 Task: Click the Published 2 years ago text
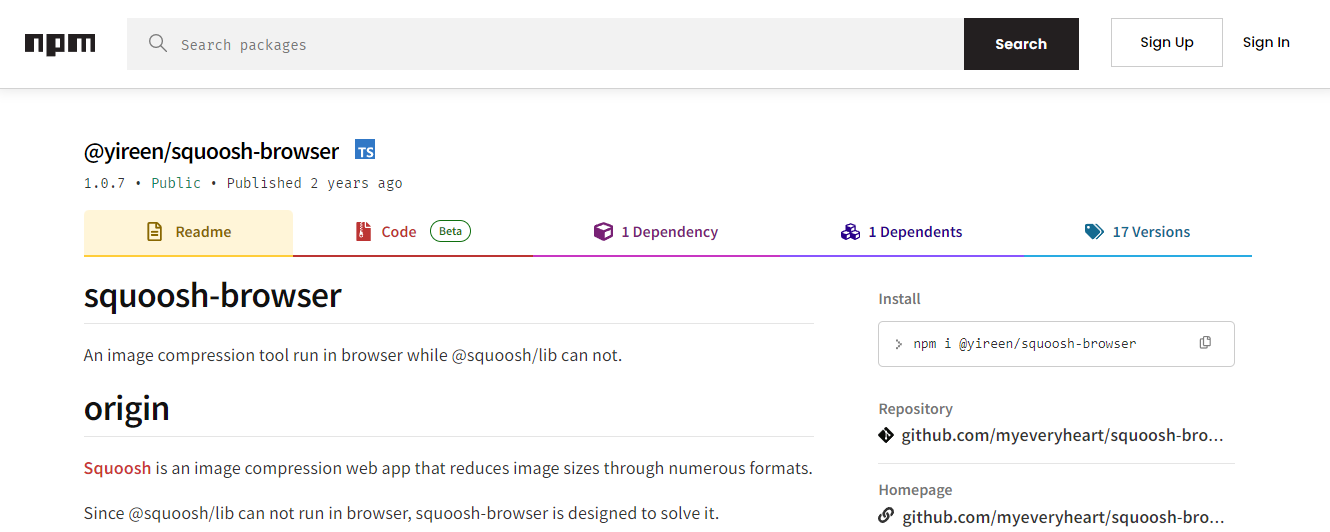tap(315, 183)
